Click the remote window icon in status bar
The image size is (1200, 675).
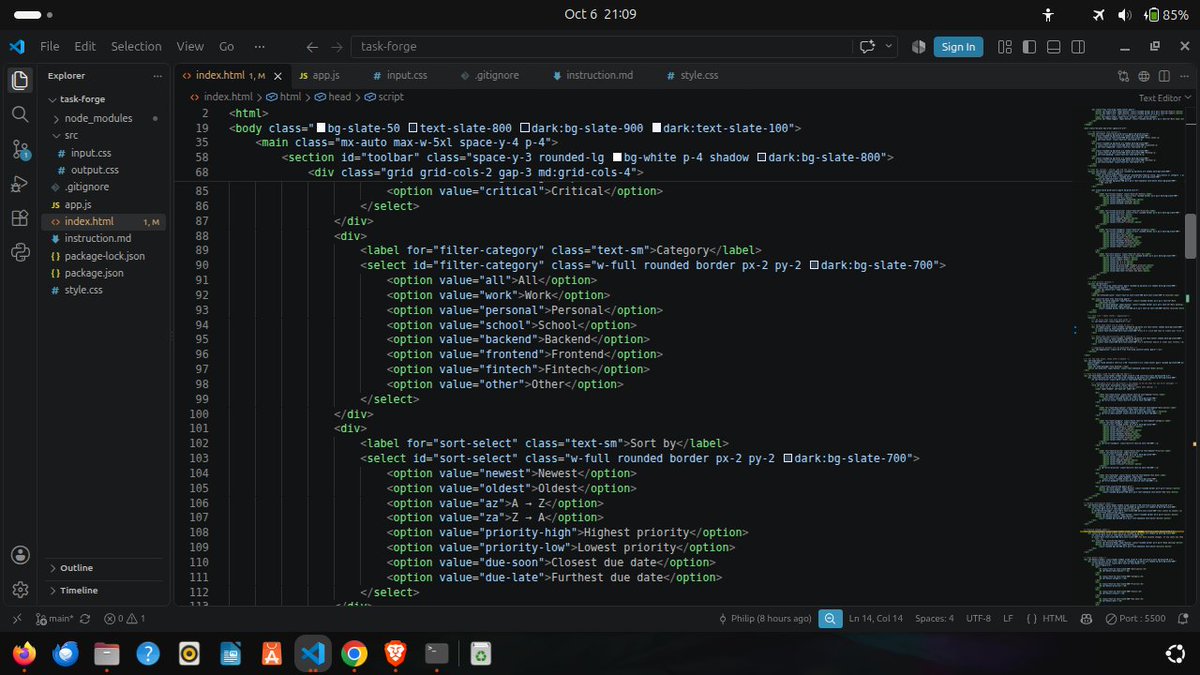15,619
